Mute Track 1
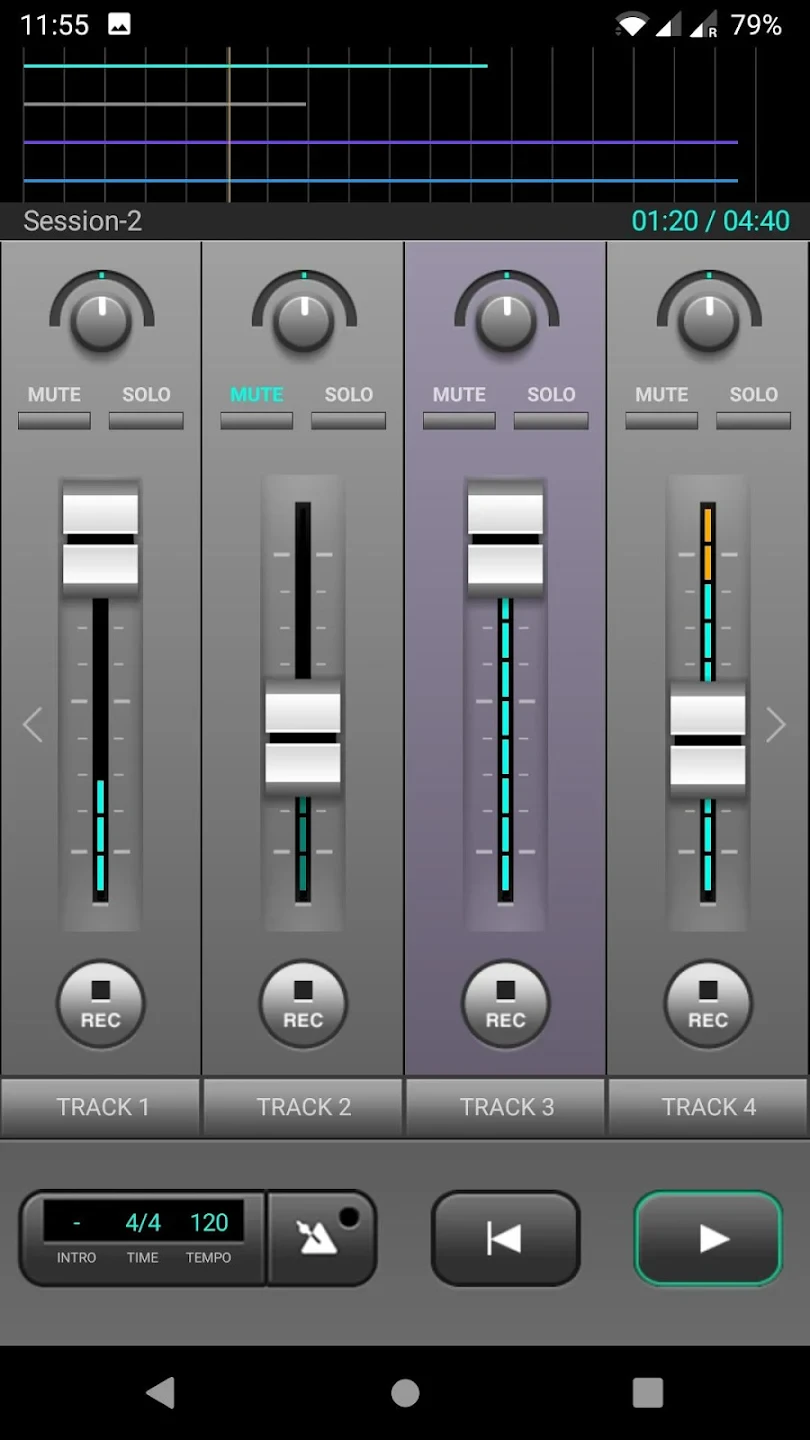 (x=55, y=420)
